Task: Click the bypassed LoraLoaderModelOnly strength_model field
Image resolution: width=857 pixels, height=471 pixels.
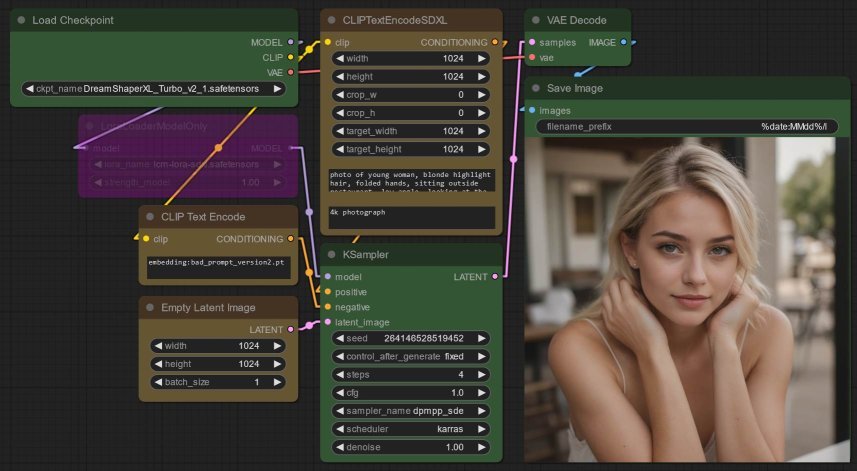Action: pos(188,182)
